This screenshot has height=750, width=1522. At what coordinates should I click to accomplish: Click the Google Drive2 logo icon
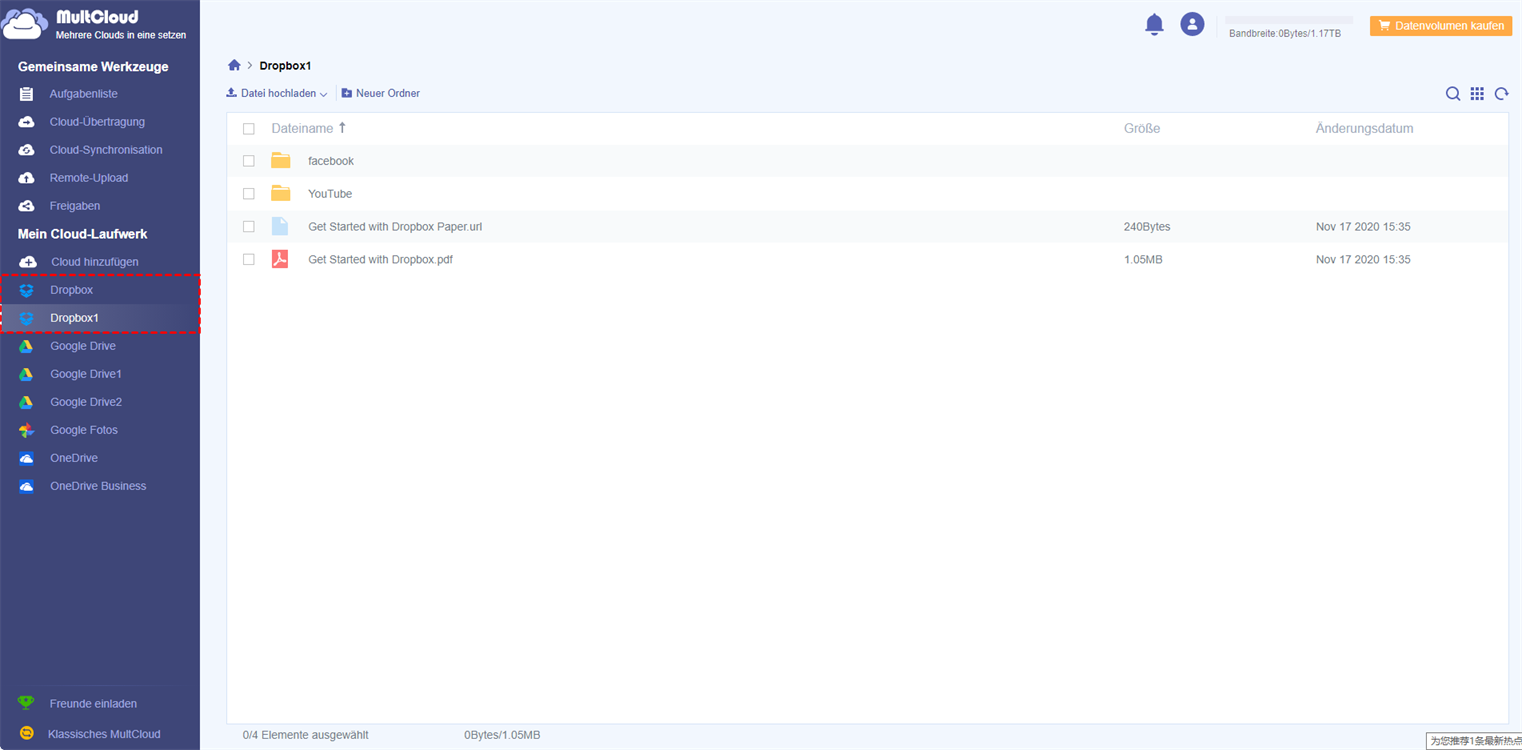(x=27, y=402)
